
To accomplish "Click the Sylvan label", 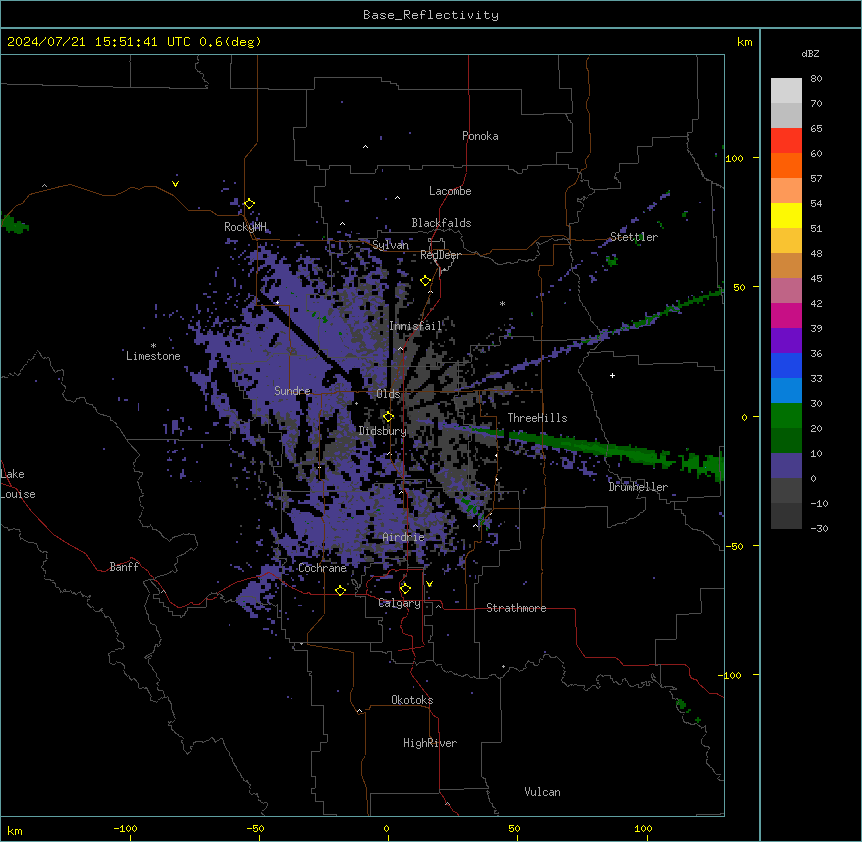I will click(390, 245).
